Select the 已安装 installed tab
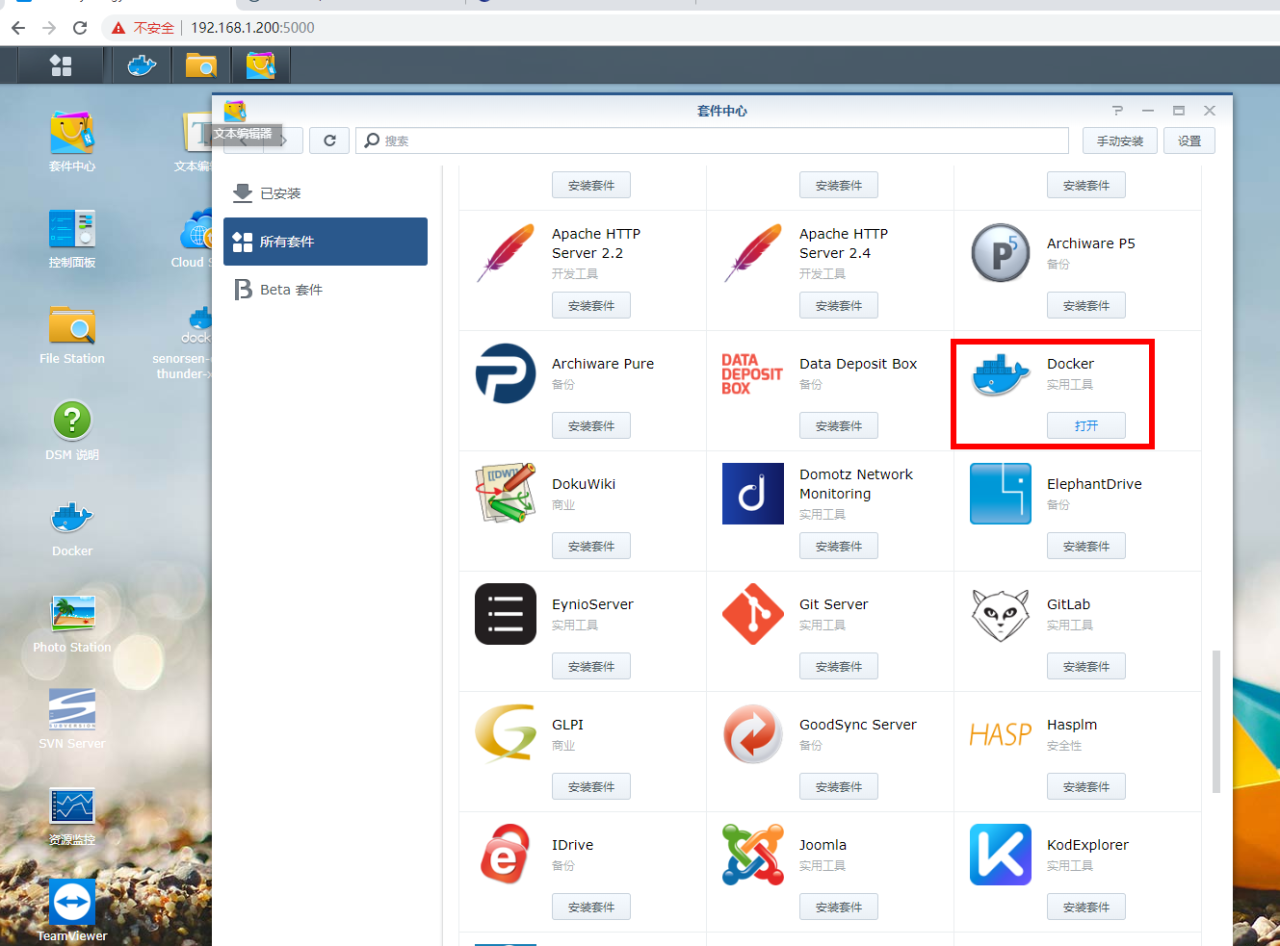Screen dimensions: 1280x946 pyautogui.click(x=280, y=193)
